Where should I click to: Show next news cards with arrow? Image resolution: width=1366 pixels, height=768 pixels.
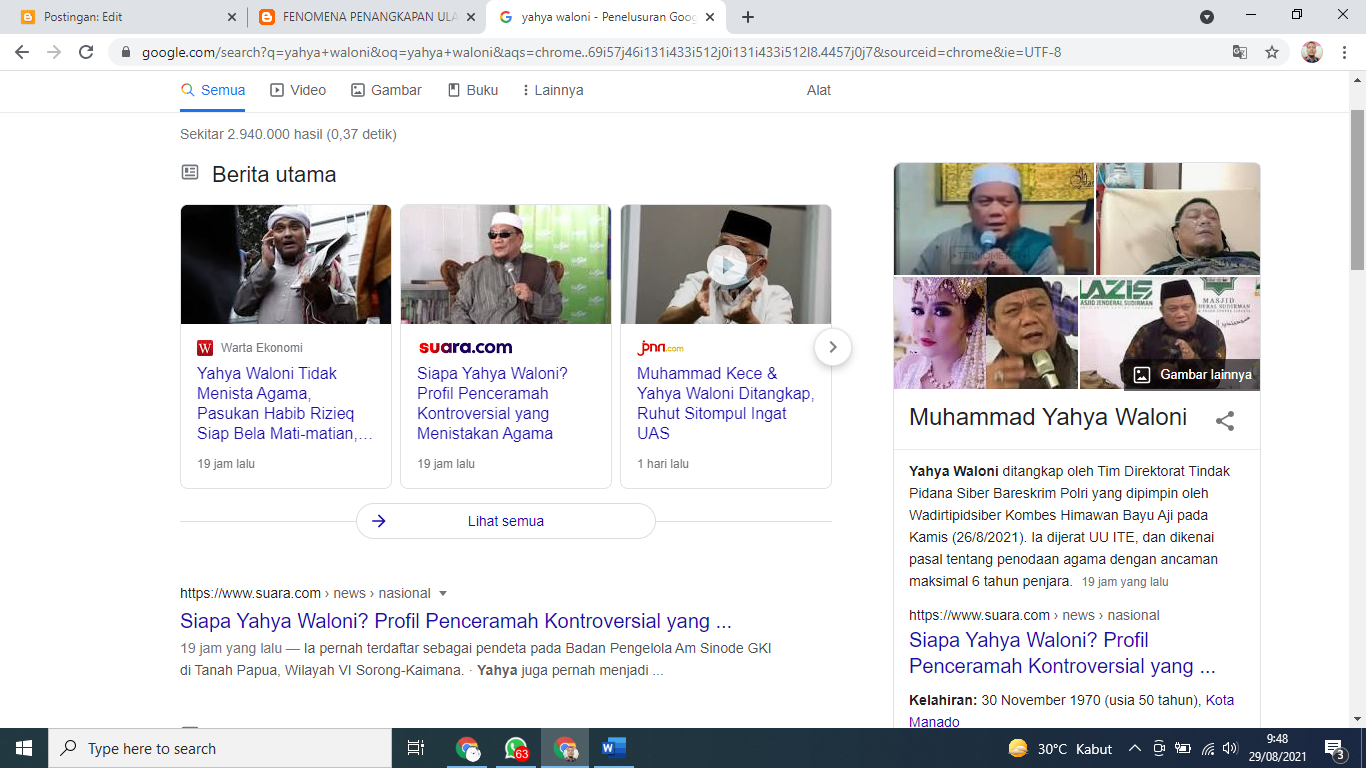point(833,347)
